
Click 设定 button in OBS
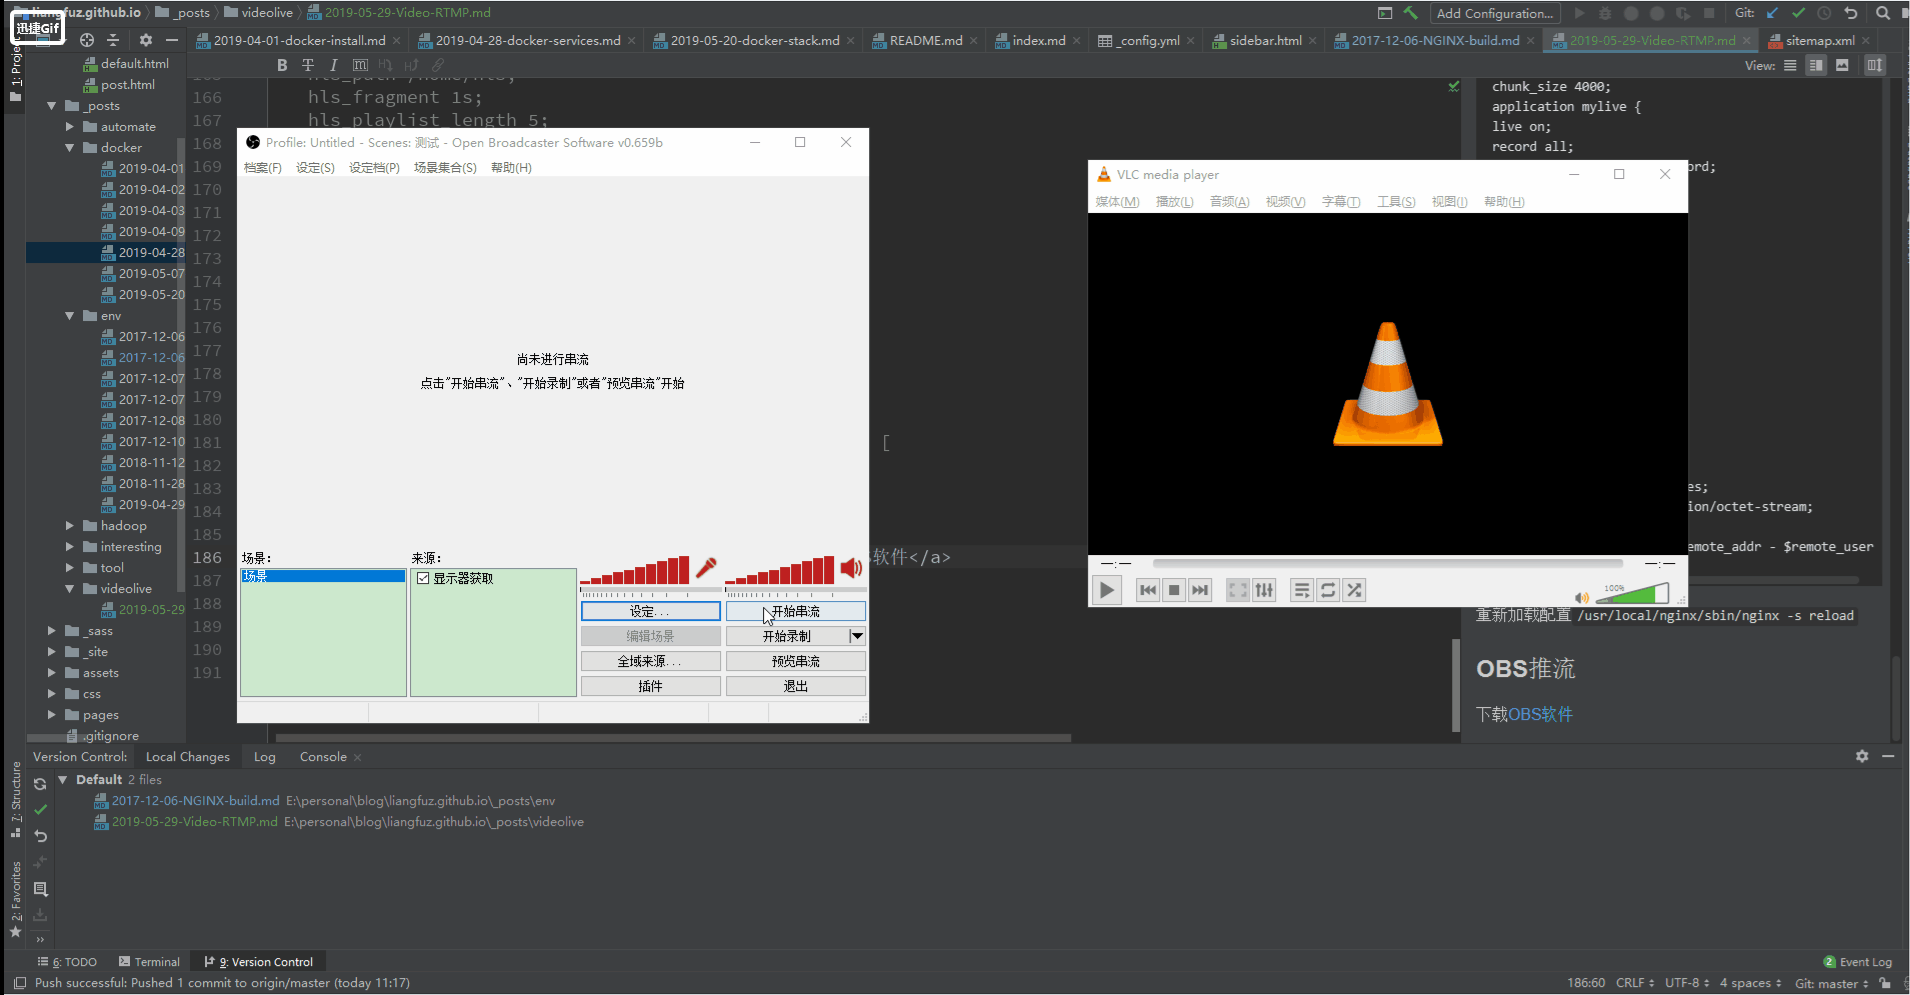[x=650, y=611]
